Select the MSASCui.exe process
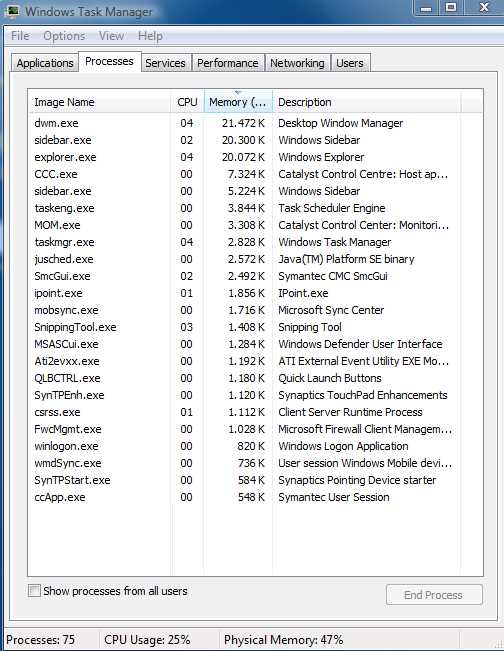504x651 pixels. click(245, 344)
